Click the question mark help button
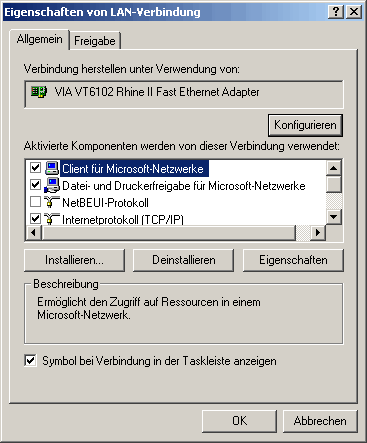 [336, 12]
